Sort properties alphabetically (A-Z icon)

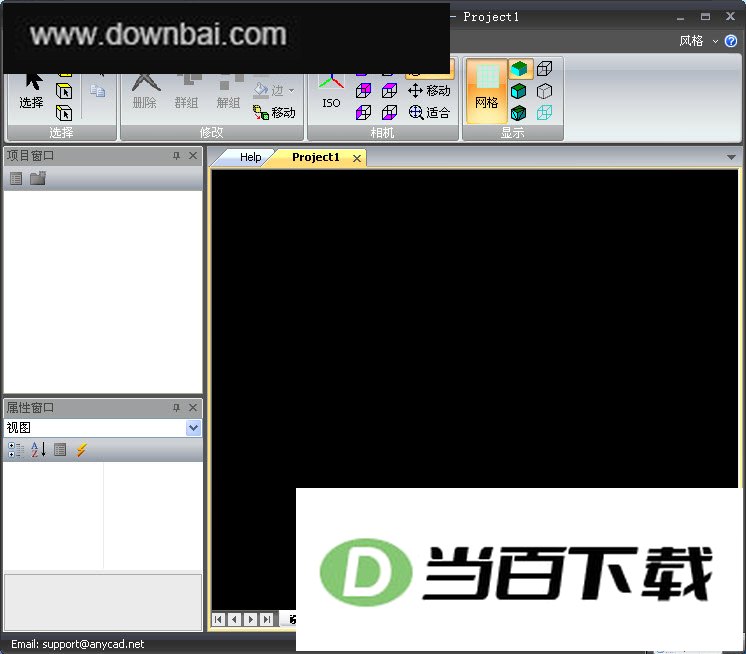coord(38,449)
